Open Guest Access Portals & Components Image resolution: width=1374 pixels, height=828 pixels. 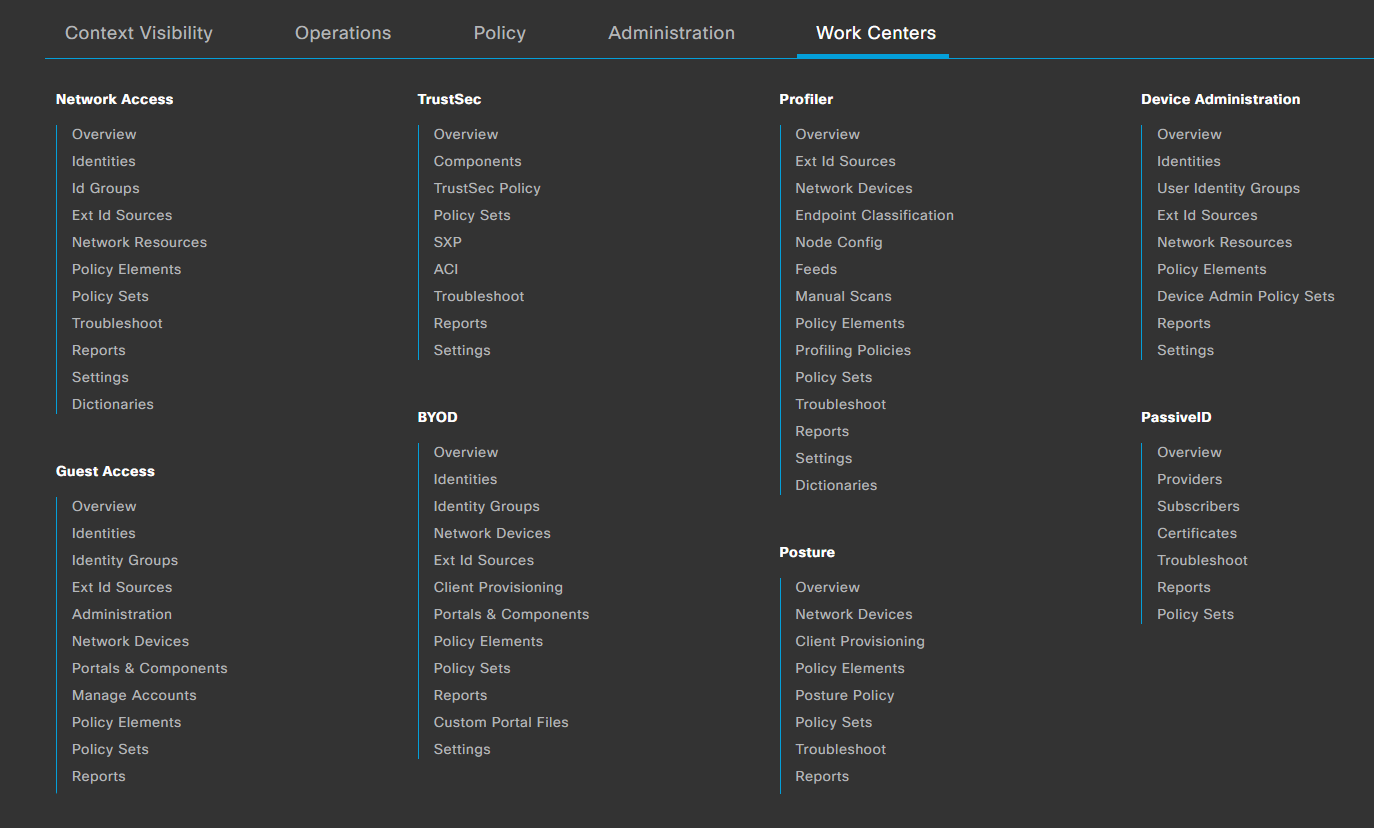pyautogui.click(x=150, y=668)
